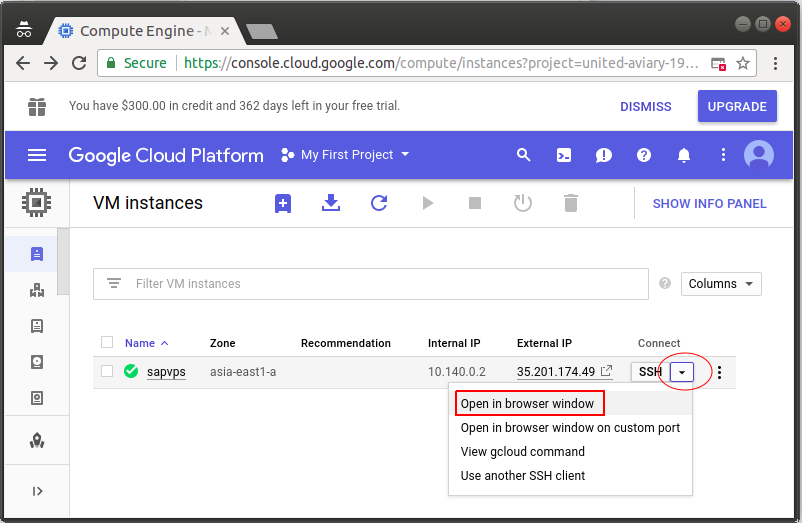Open the Columns dropdown
Viewport: 802px width, 523px height.
721,284
